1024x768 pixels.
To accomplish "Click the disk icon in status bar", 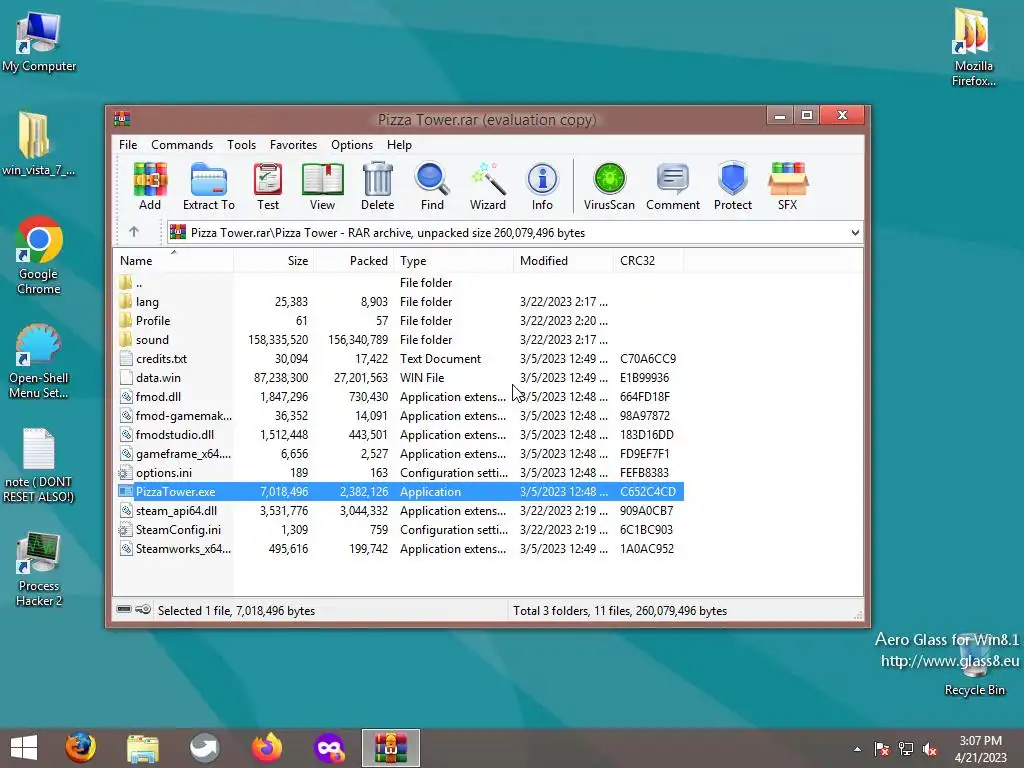I will [124, 610].
